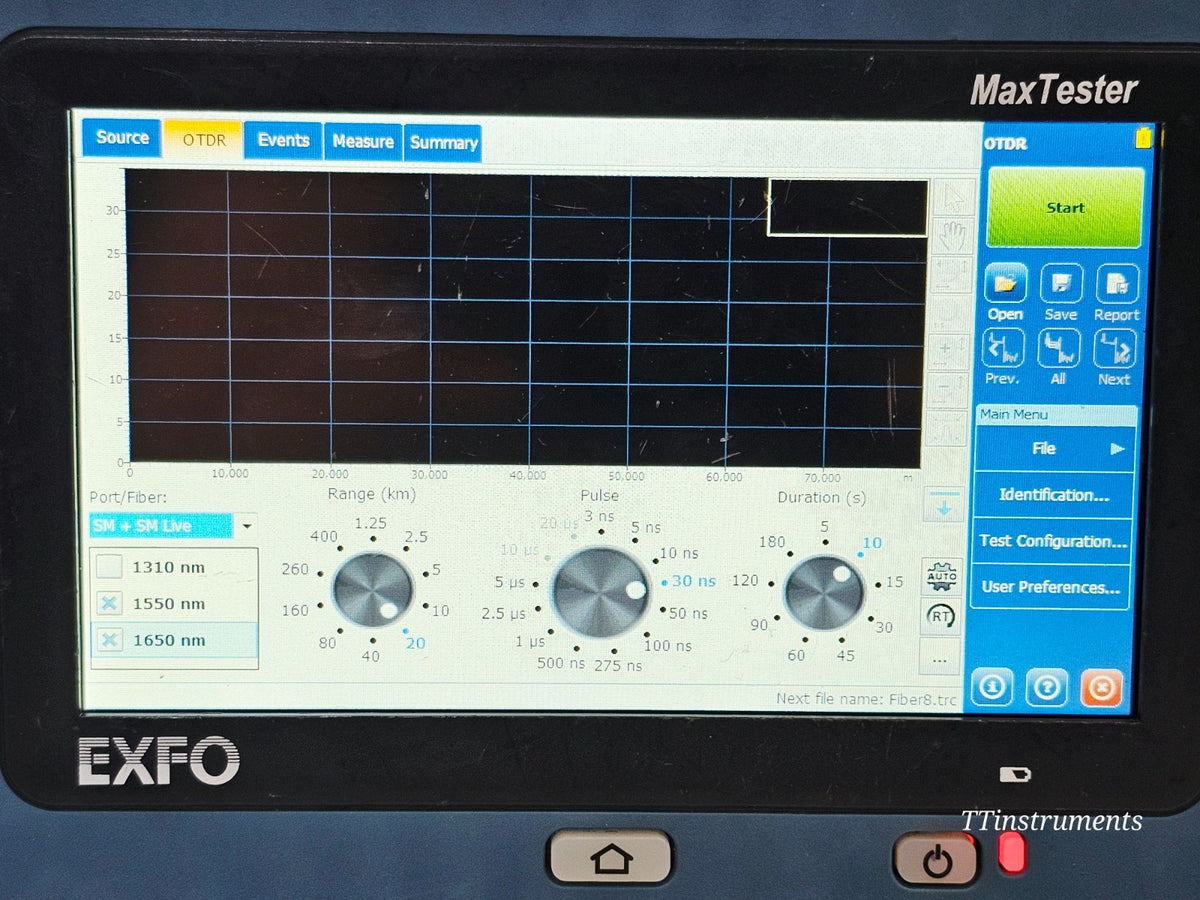Select the OTDR tab
The height and width of the screenshot is (900, 1200).
(x=203, y=140)
